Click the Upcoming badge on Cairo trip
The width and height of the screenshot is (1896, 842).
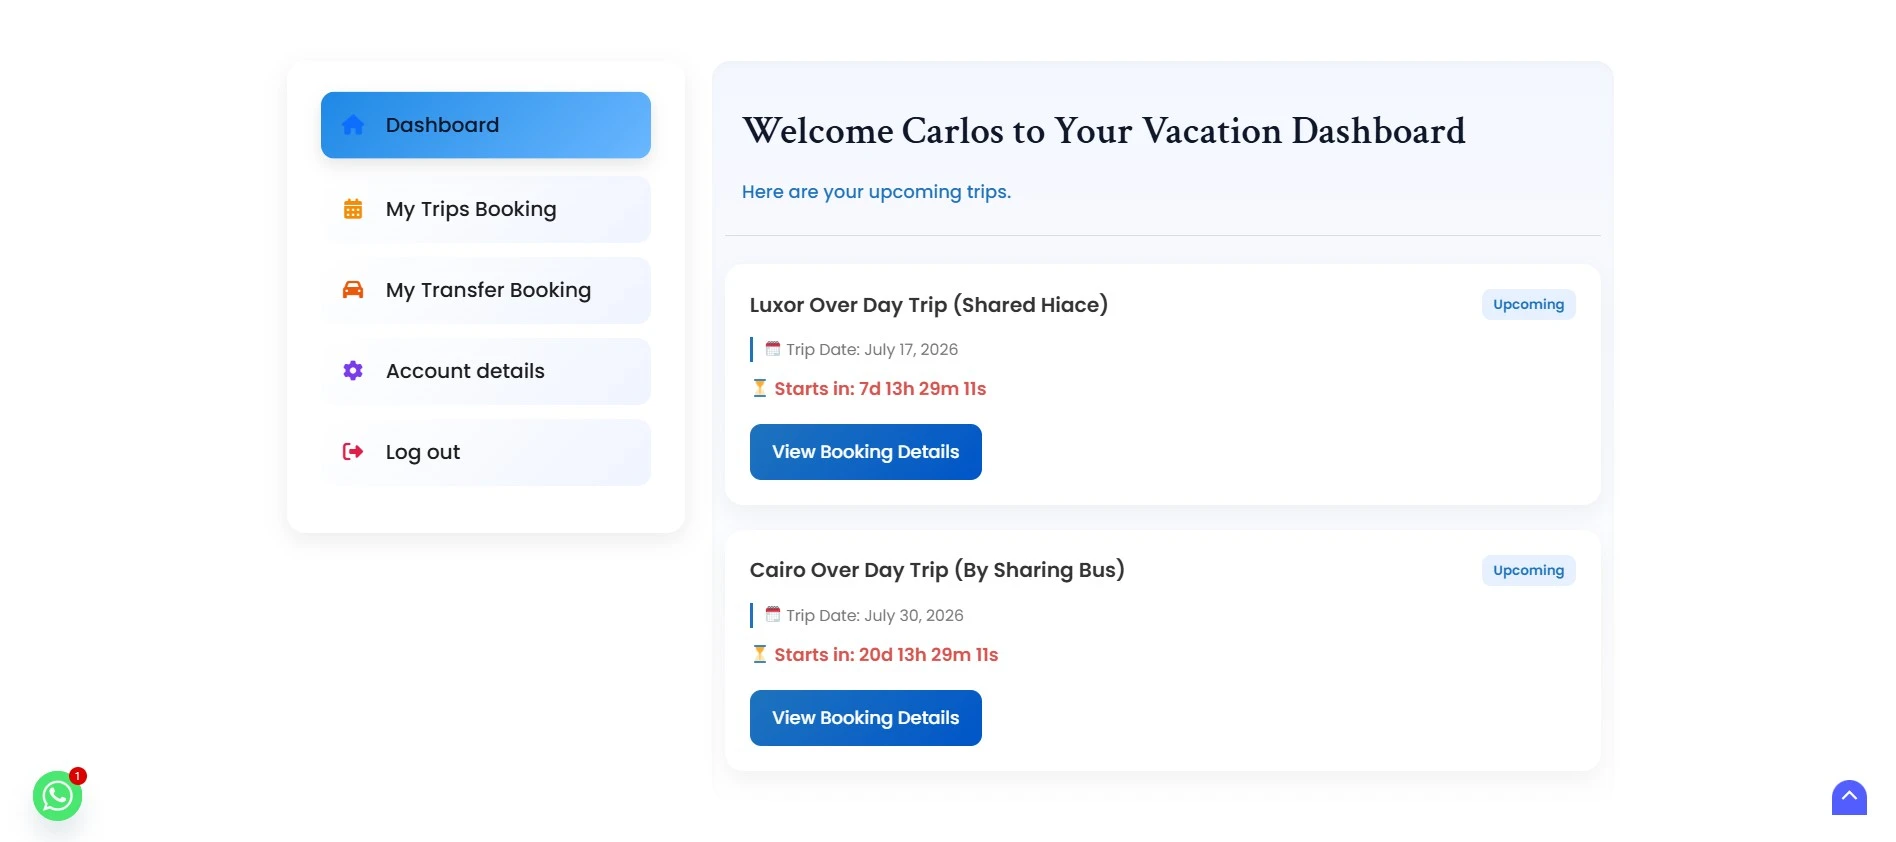1528,570
